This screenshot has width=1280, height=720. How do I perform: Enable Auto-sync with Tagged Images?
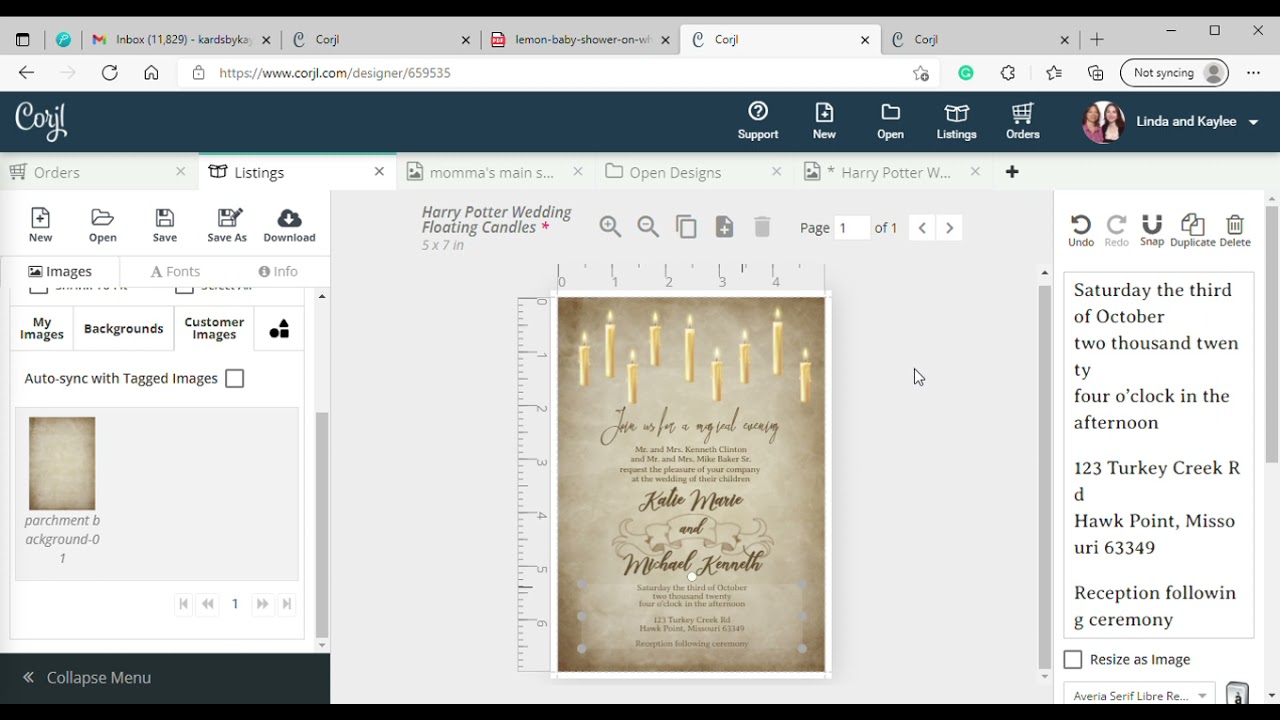coord(234,378)
